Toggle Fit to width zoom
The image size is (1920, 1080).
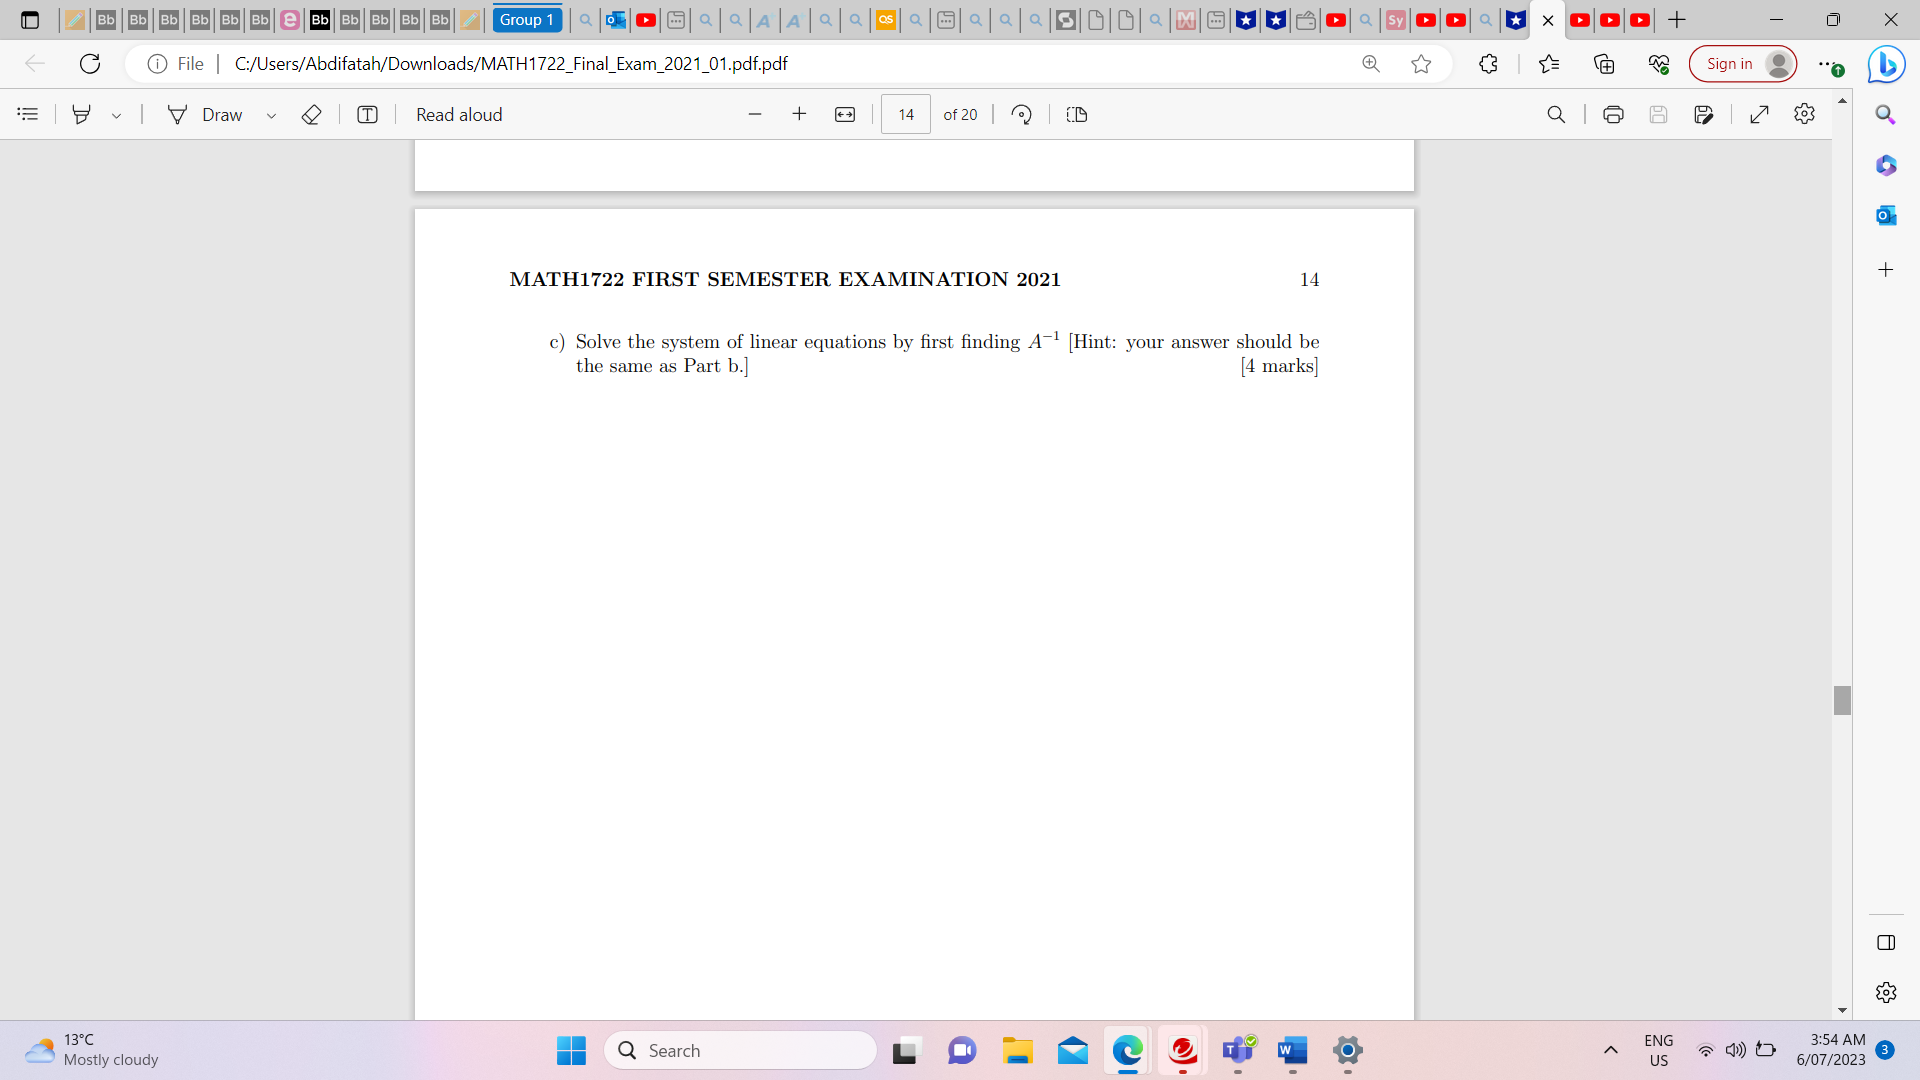845,114
